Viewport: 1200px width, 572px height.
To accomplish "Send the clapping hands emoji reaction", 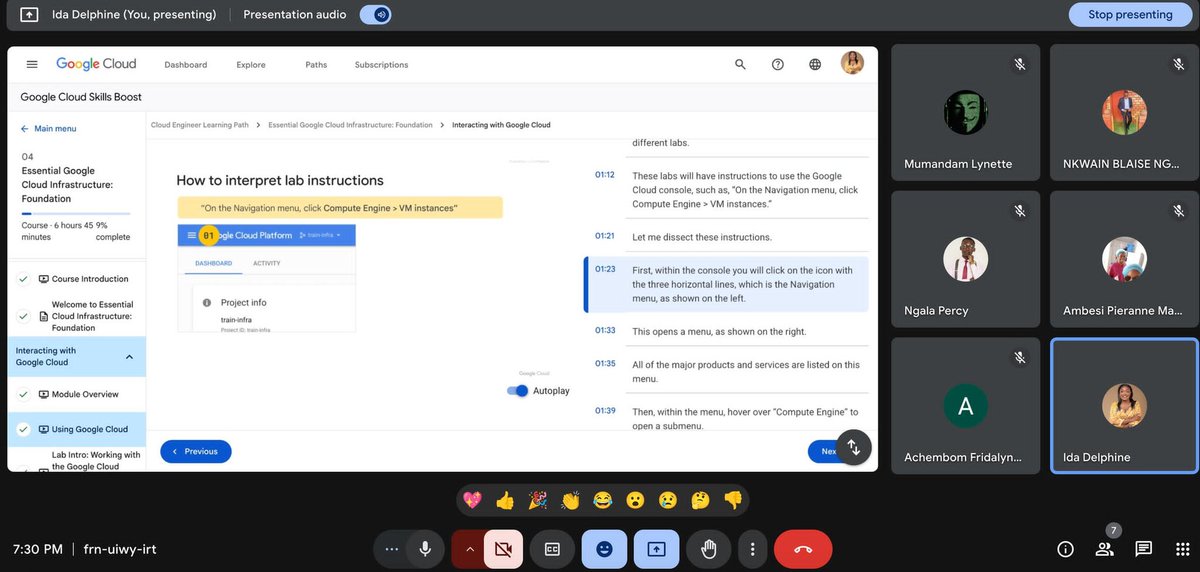I will (570, 500).
